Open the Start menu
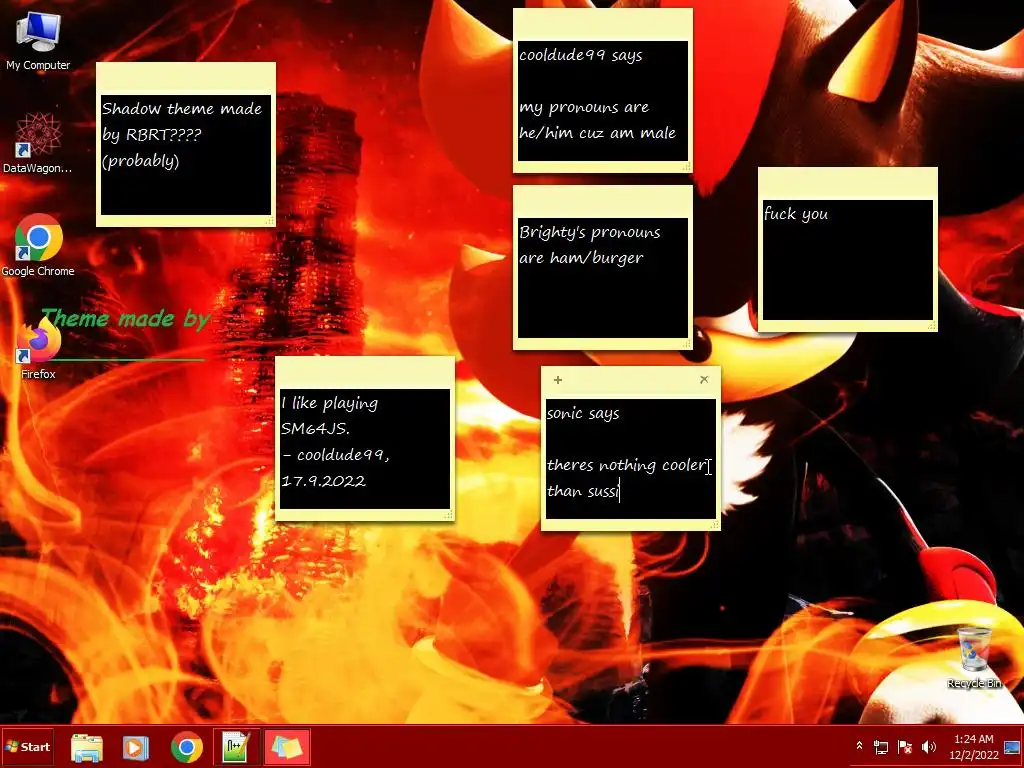The height and width of the screenshot is (768, 1024). (27, 747)
